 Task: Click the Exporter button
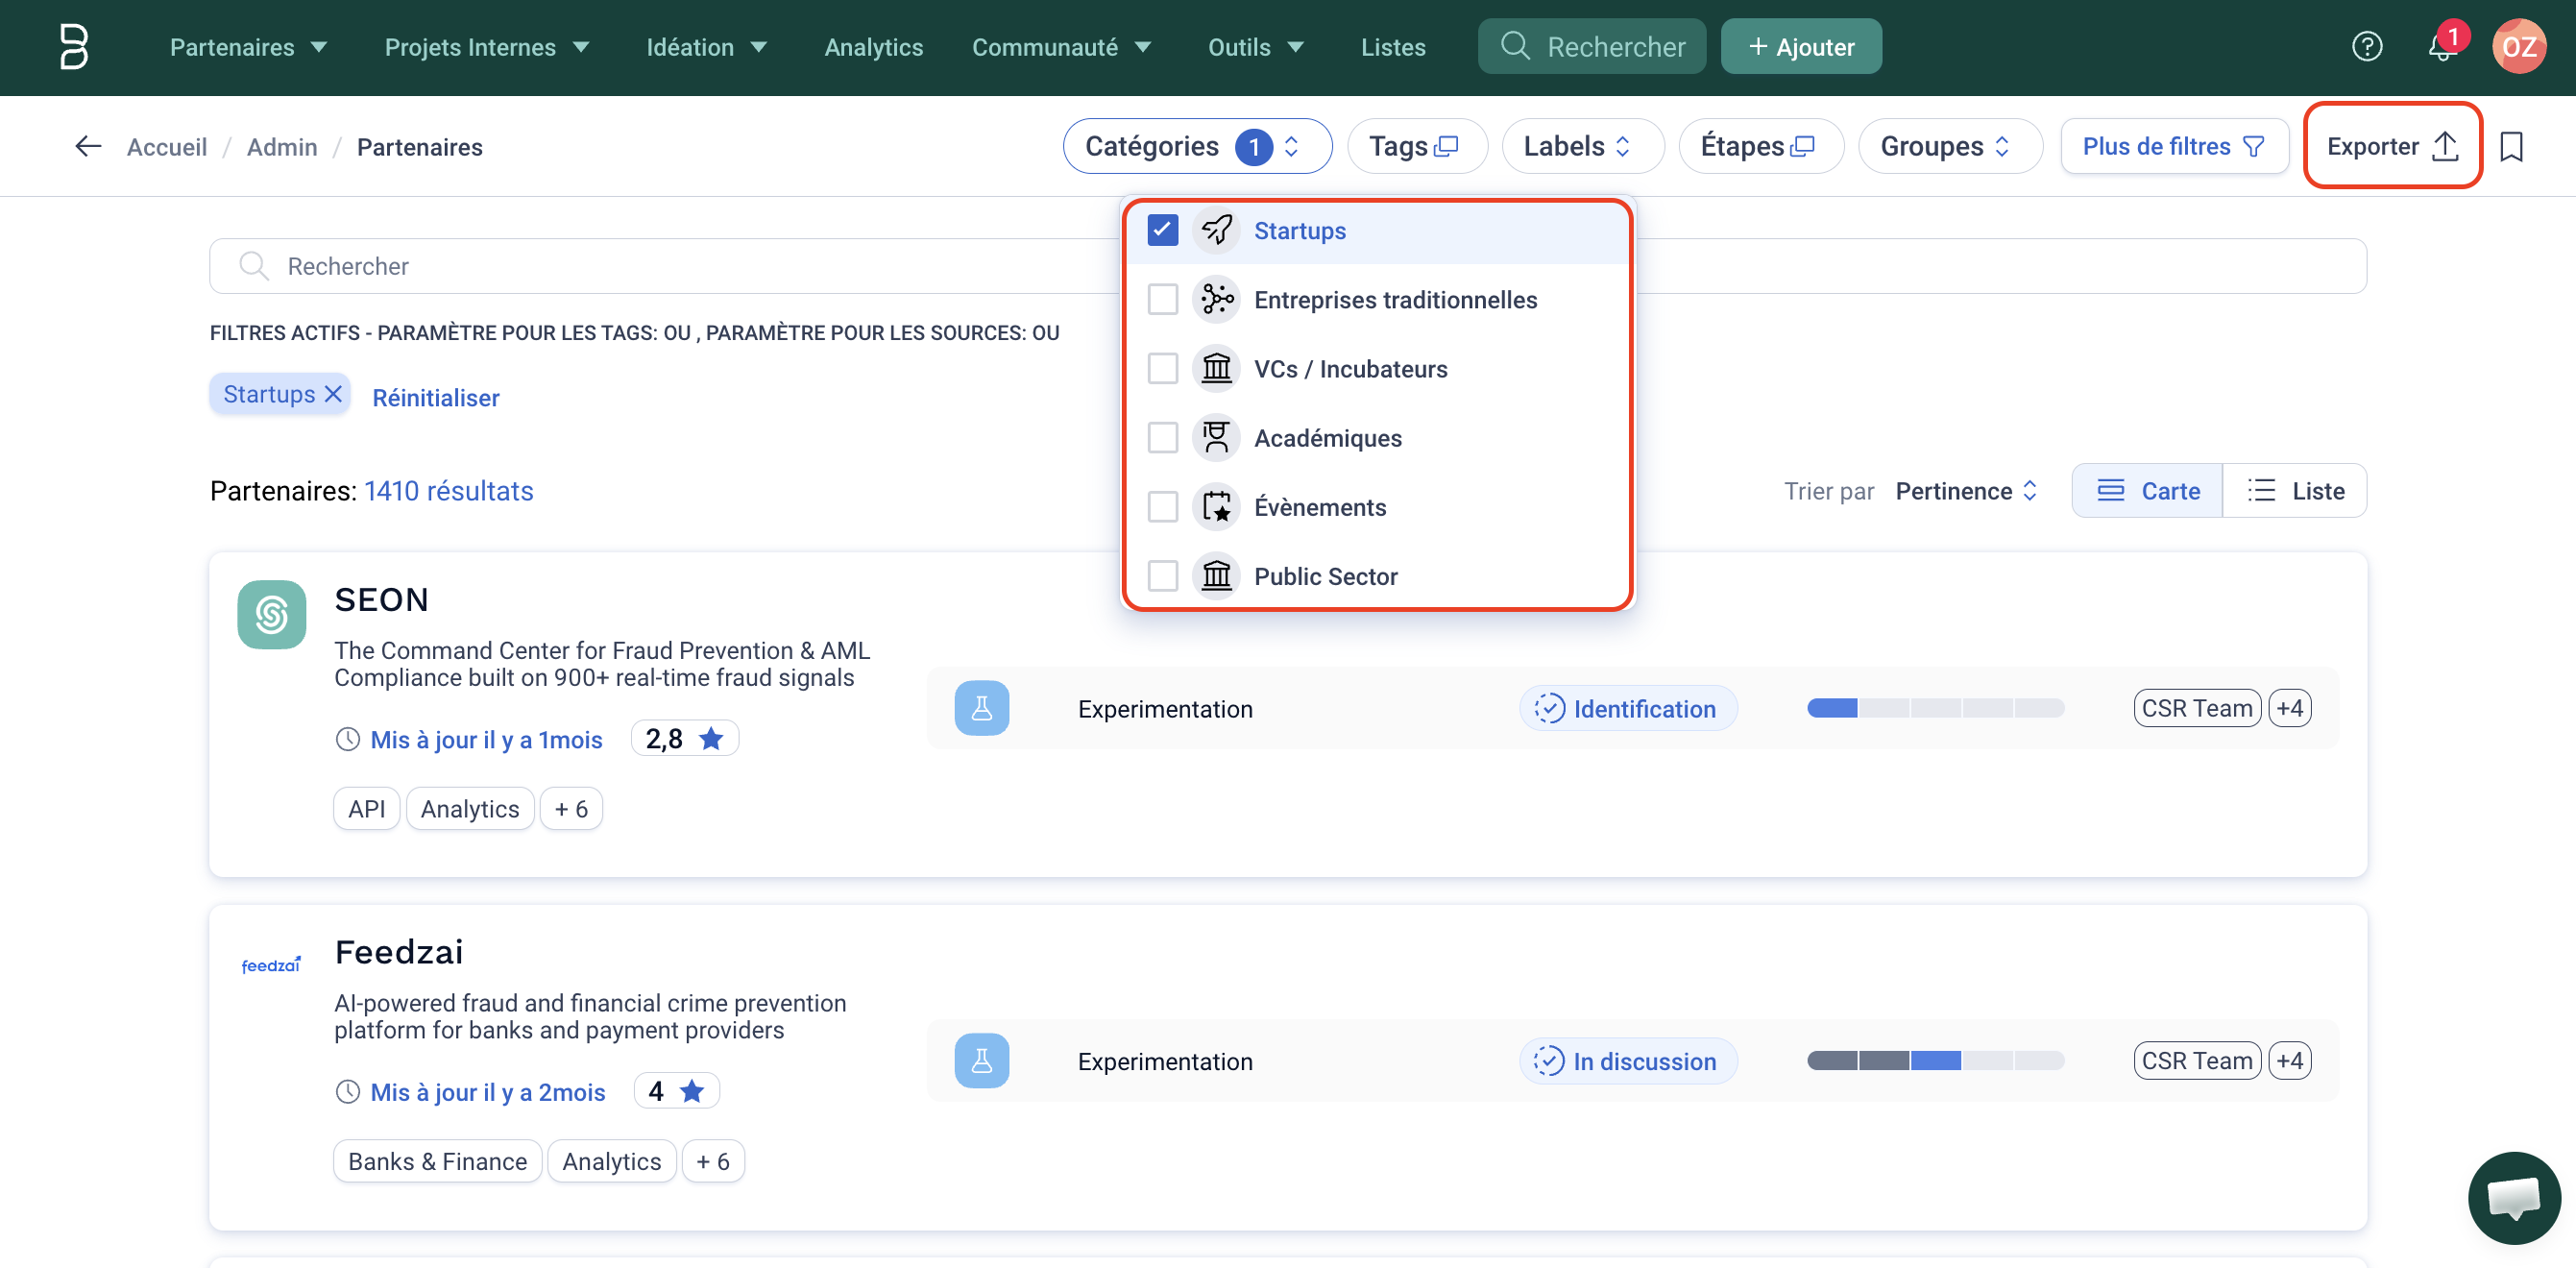point(2392,146)
